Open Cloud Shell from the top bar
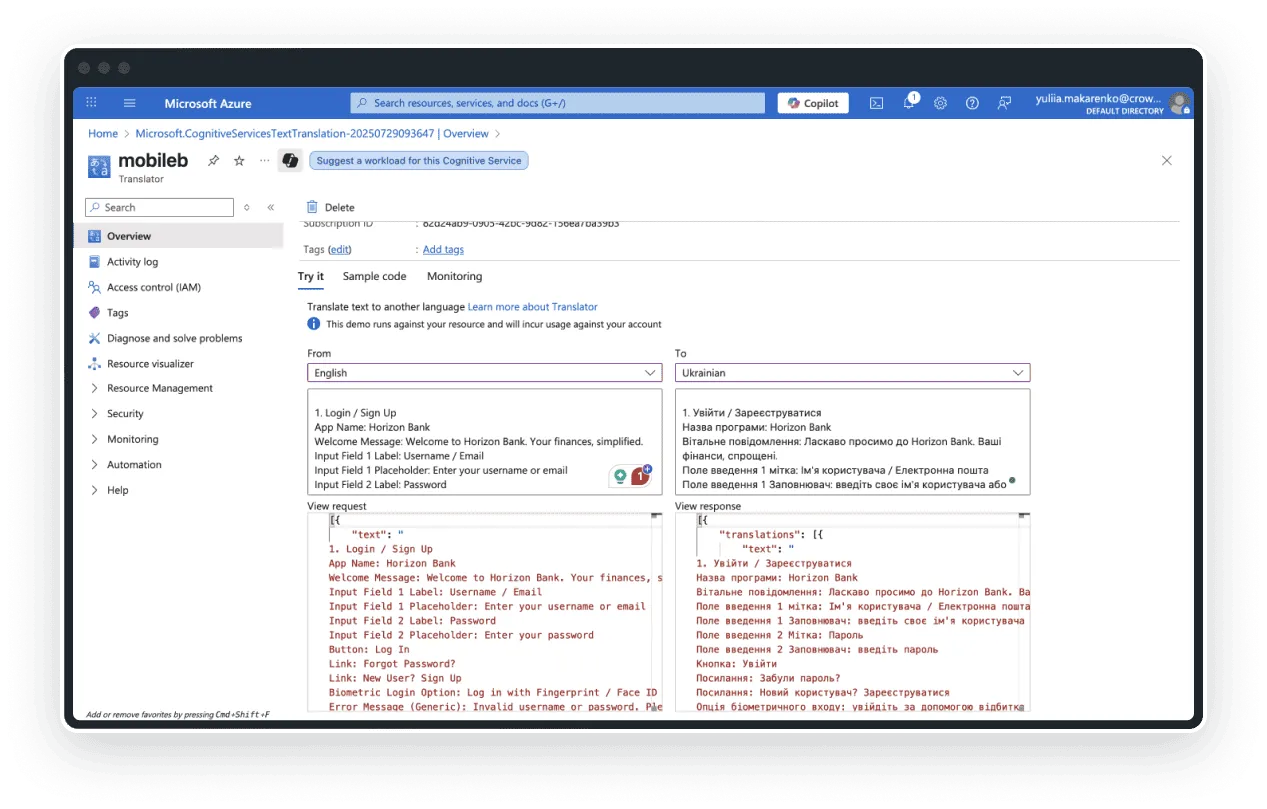The image size is (1267, 809). coord(875,103)
